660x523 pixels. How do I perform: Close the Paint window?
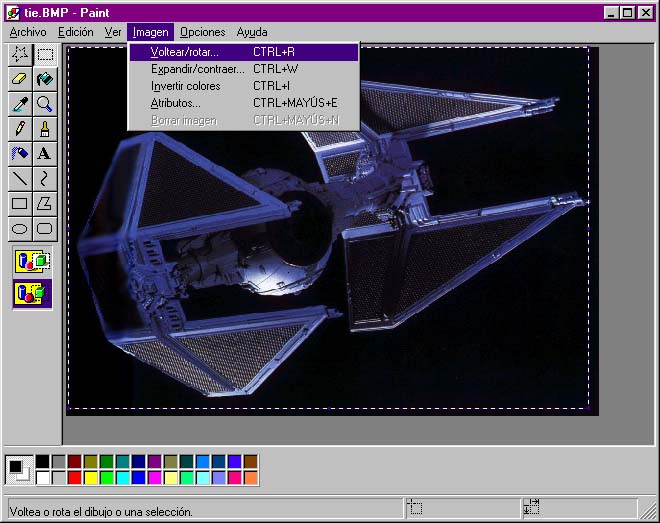(x=646, y=13)
